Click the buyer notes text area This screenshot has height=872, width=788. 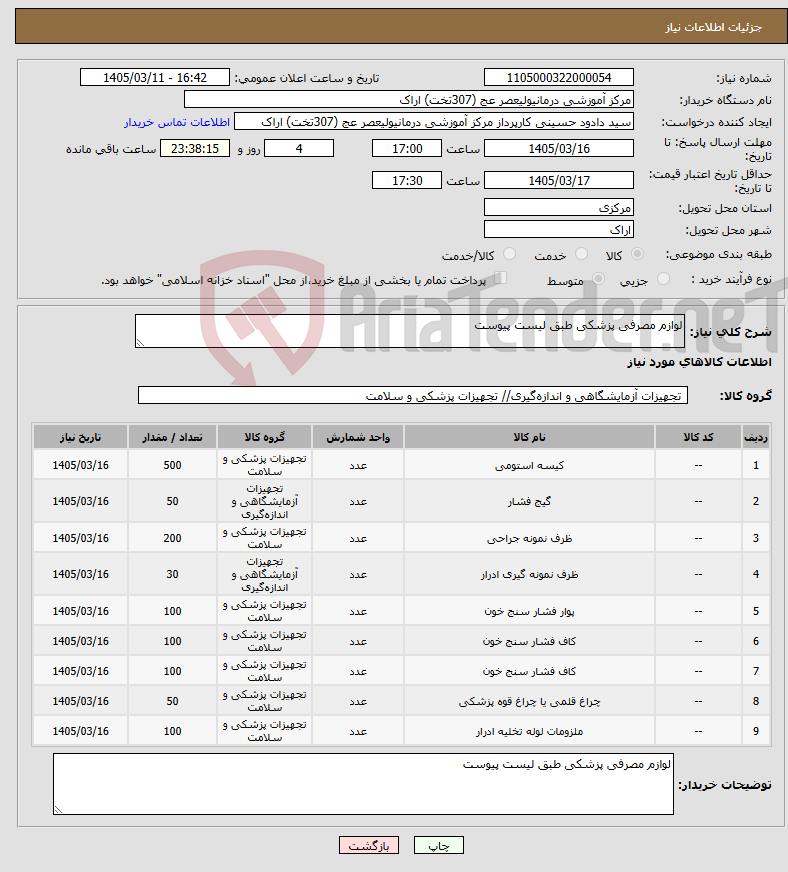[x=363, y=784]
